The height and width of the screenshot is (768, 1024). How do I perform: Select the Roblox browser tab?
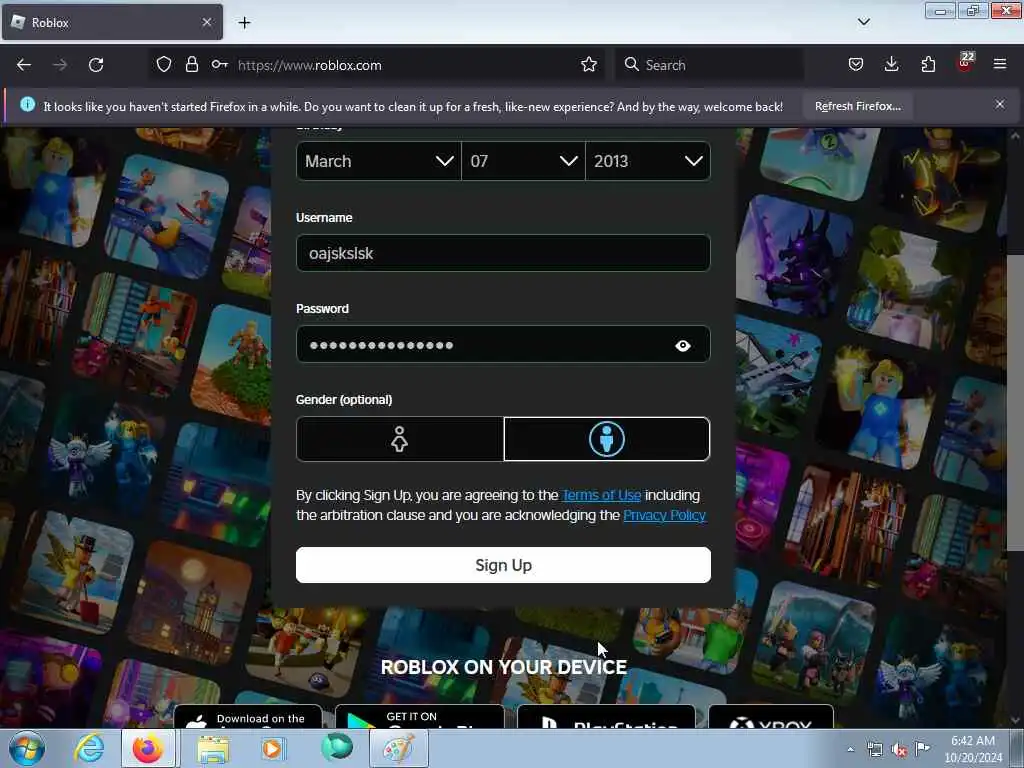click(x=112, y=22)
